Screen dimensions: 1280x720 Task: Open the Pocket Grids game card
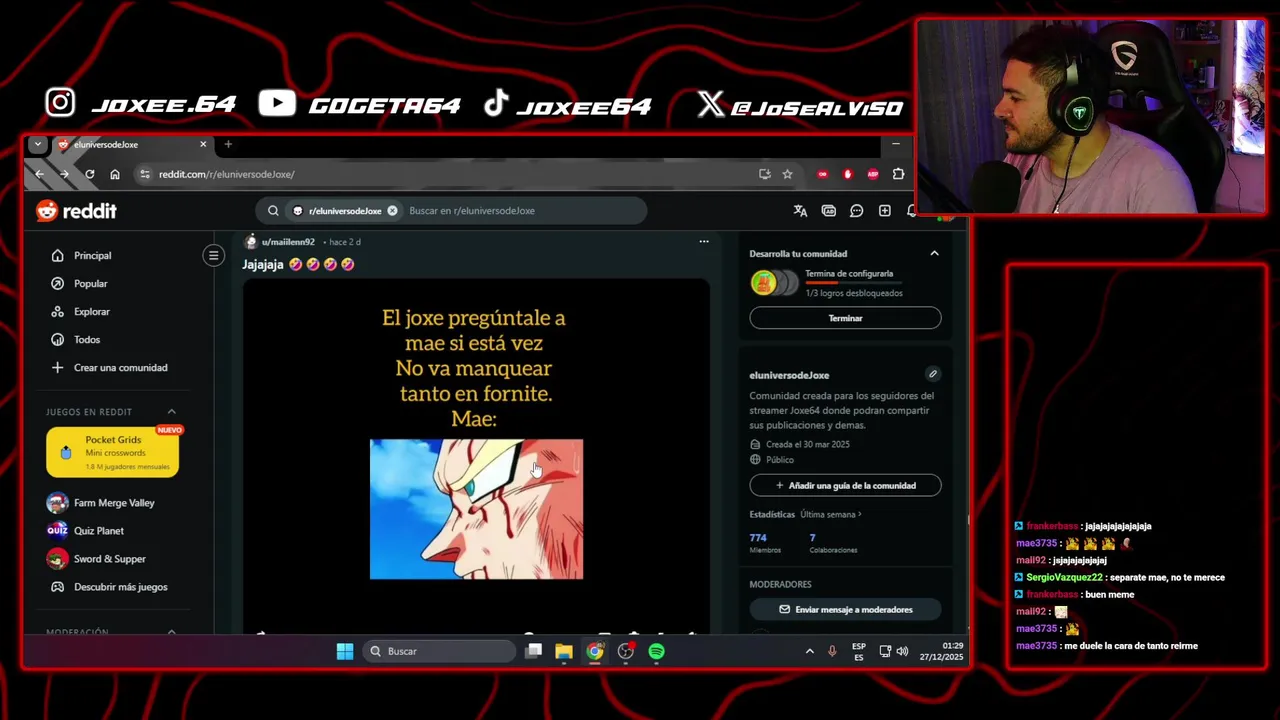[x=112, y=452]
